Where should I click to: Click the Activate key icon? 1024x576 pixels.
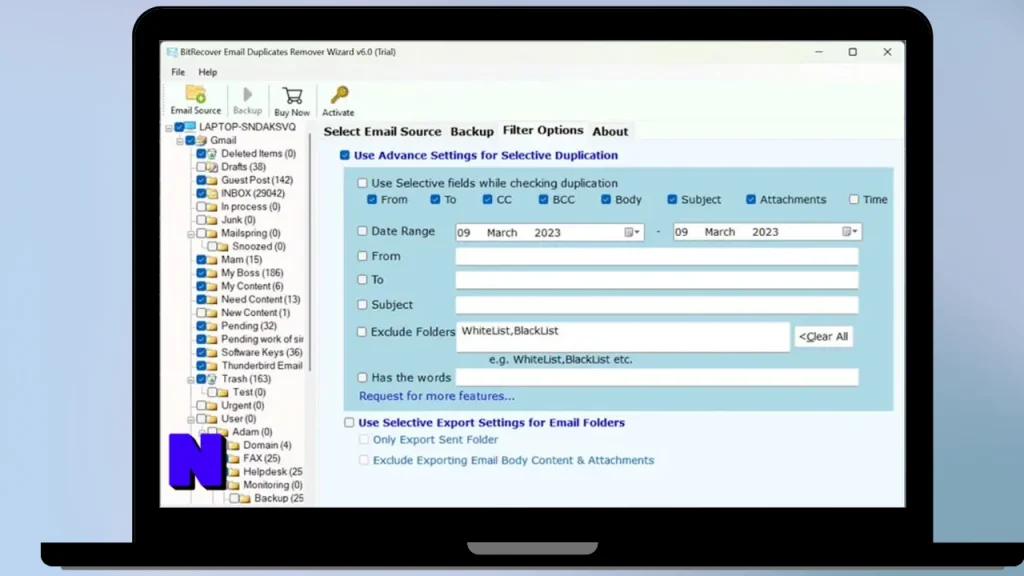pos(338,95)
